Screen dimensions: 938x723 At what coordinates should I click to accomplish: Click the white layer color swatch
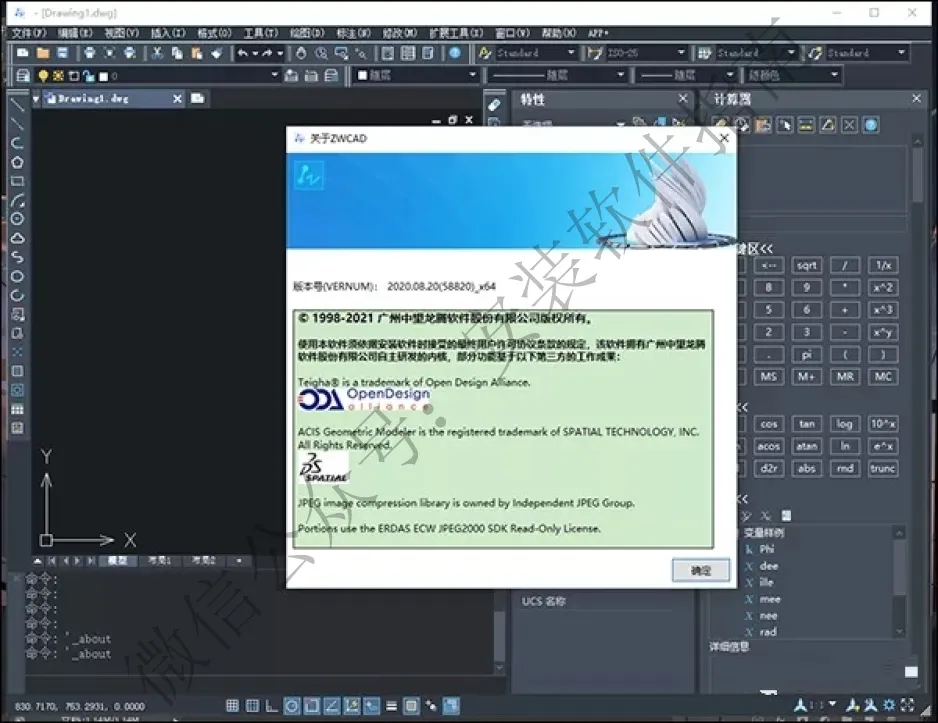[x=103, y=77]
